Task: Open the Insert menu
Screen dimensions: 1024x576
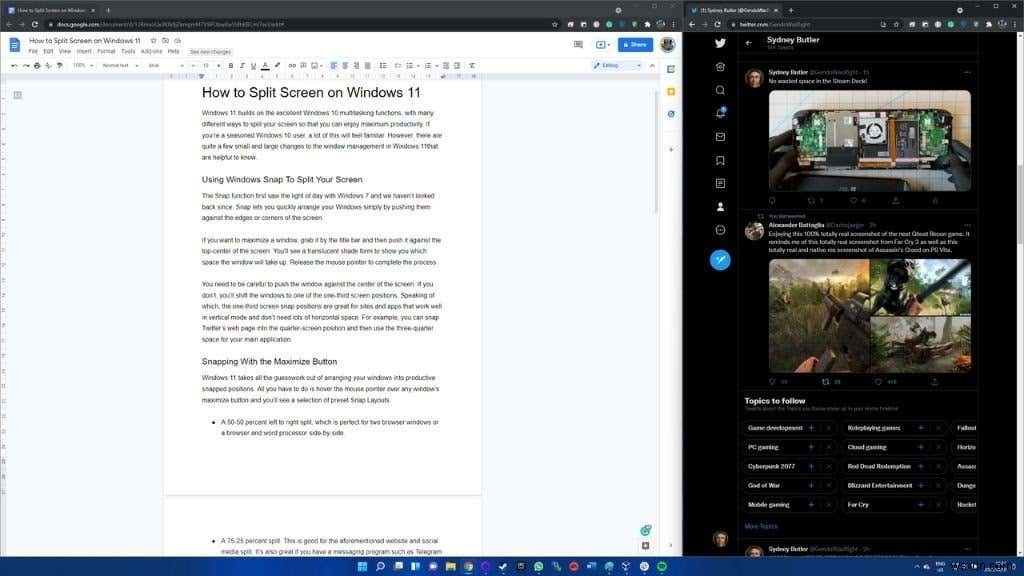Action: pyautogui.click(x=83, y=51)
